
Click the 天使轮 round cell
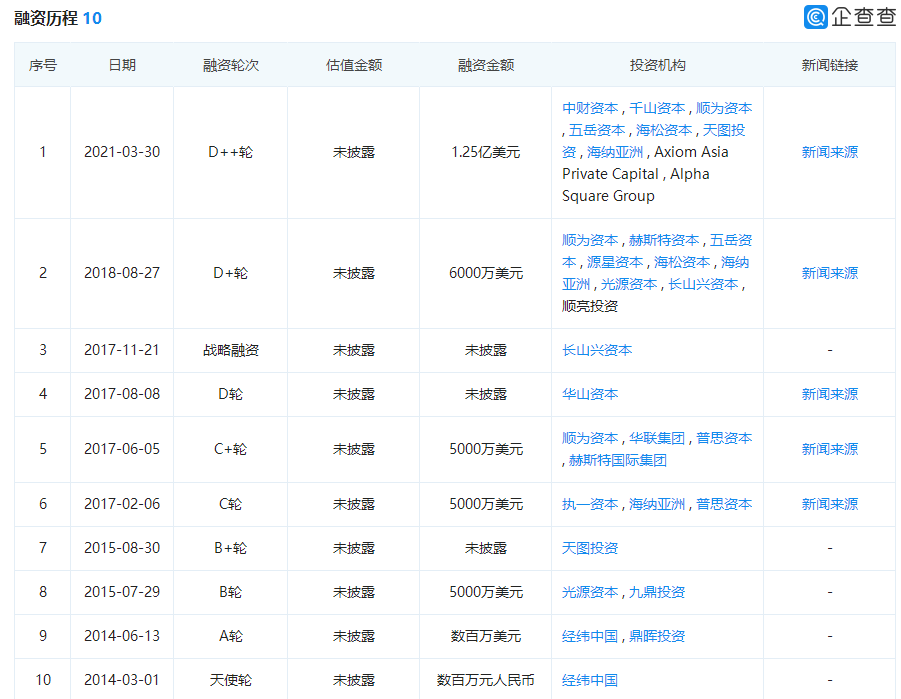(x=231, y=681)
